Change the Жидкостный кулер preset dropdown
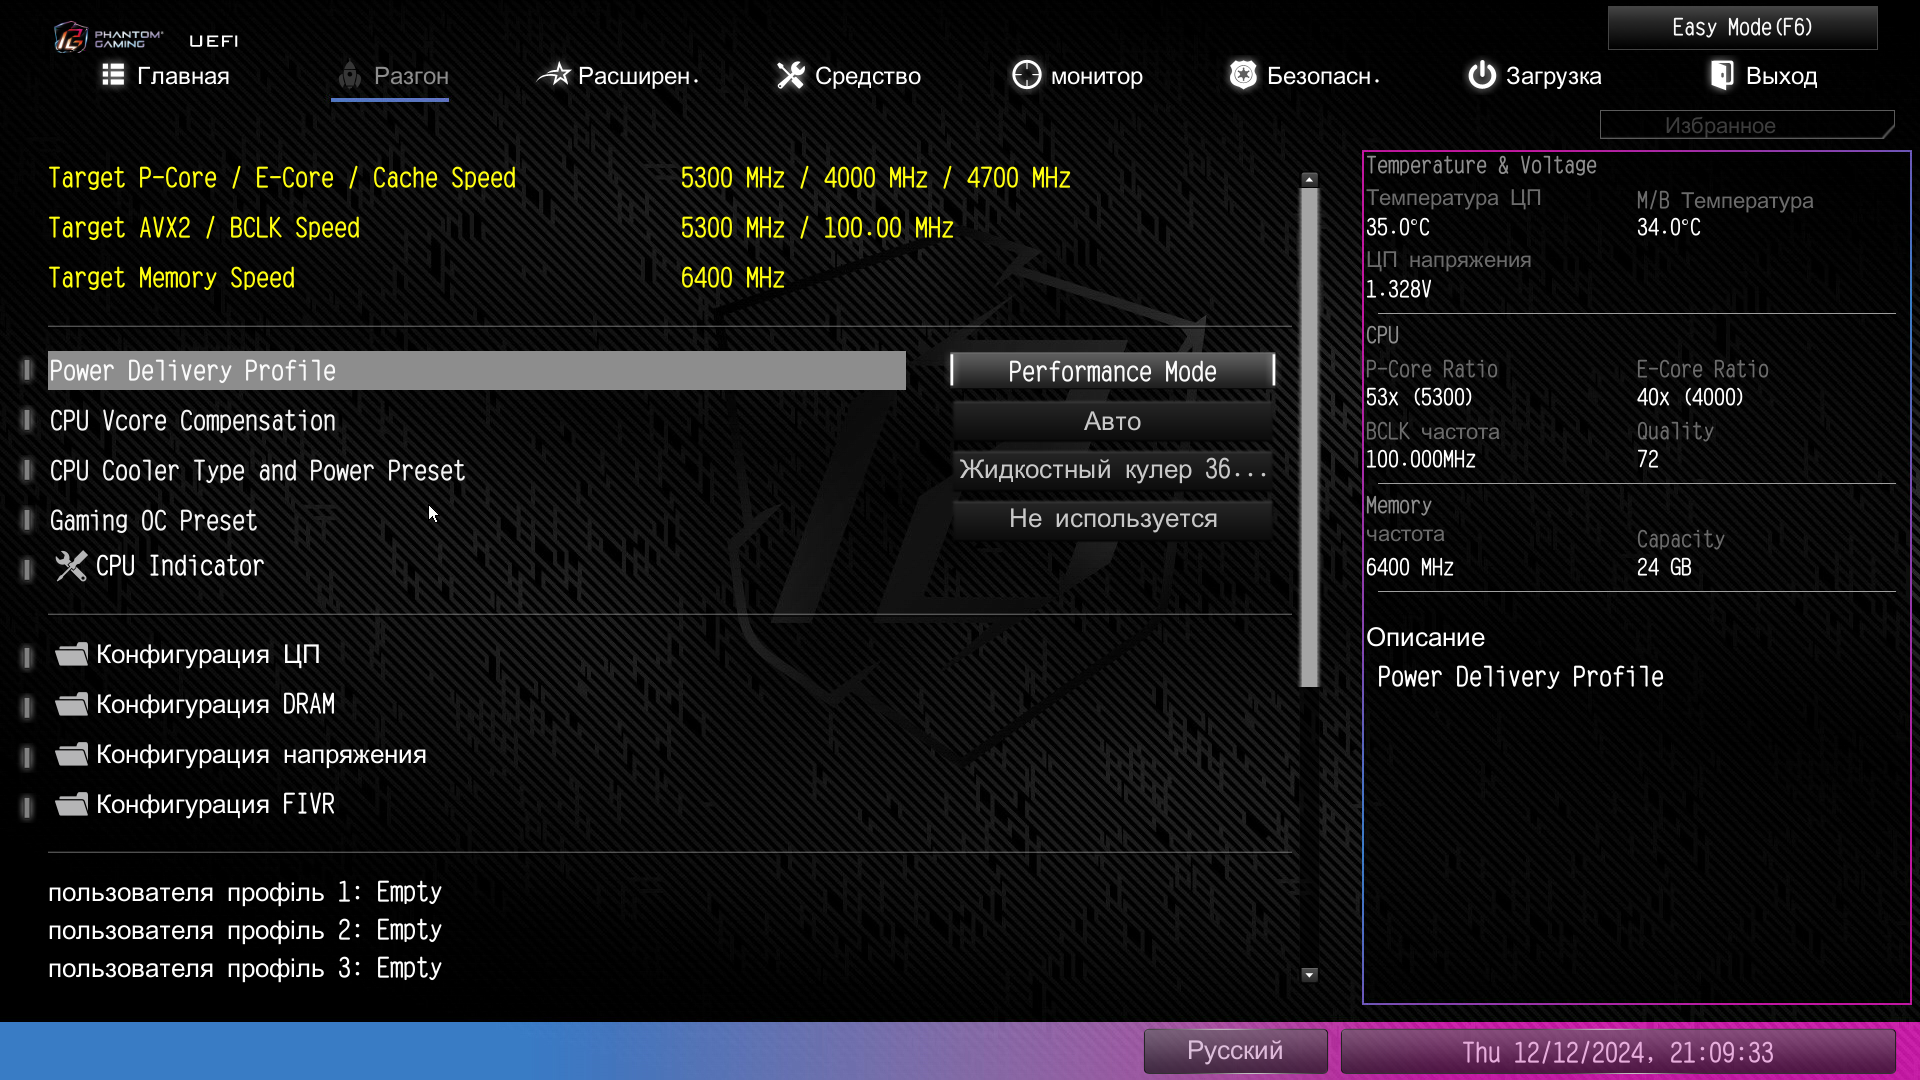The image size is (1920, 1080). (x=1112, y=469)
